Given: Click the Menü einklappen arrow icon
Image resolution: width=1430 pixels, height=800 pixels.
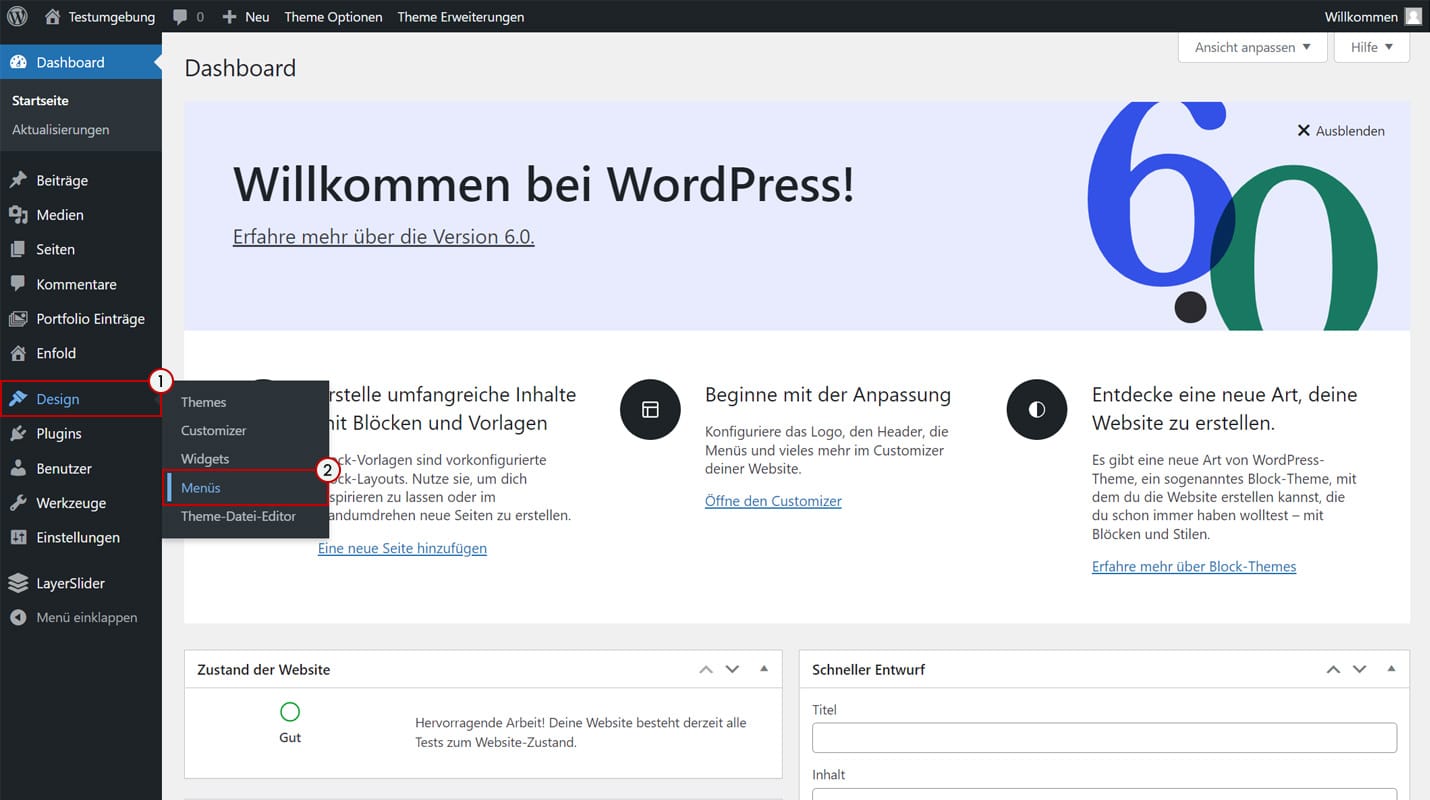Looking at the screenshot, I should point(18,618).
